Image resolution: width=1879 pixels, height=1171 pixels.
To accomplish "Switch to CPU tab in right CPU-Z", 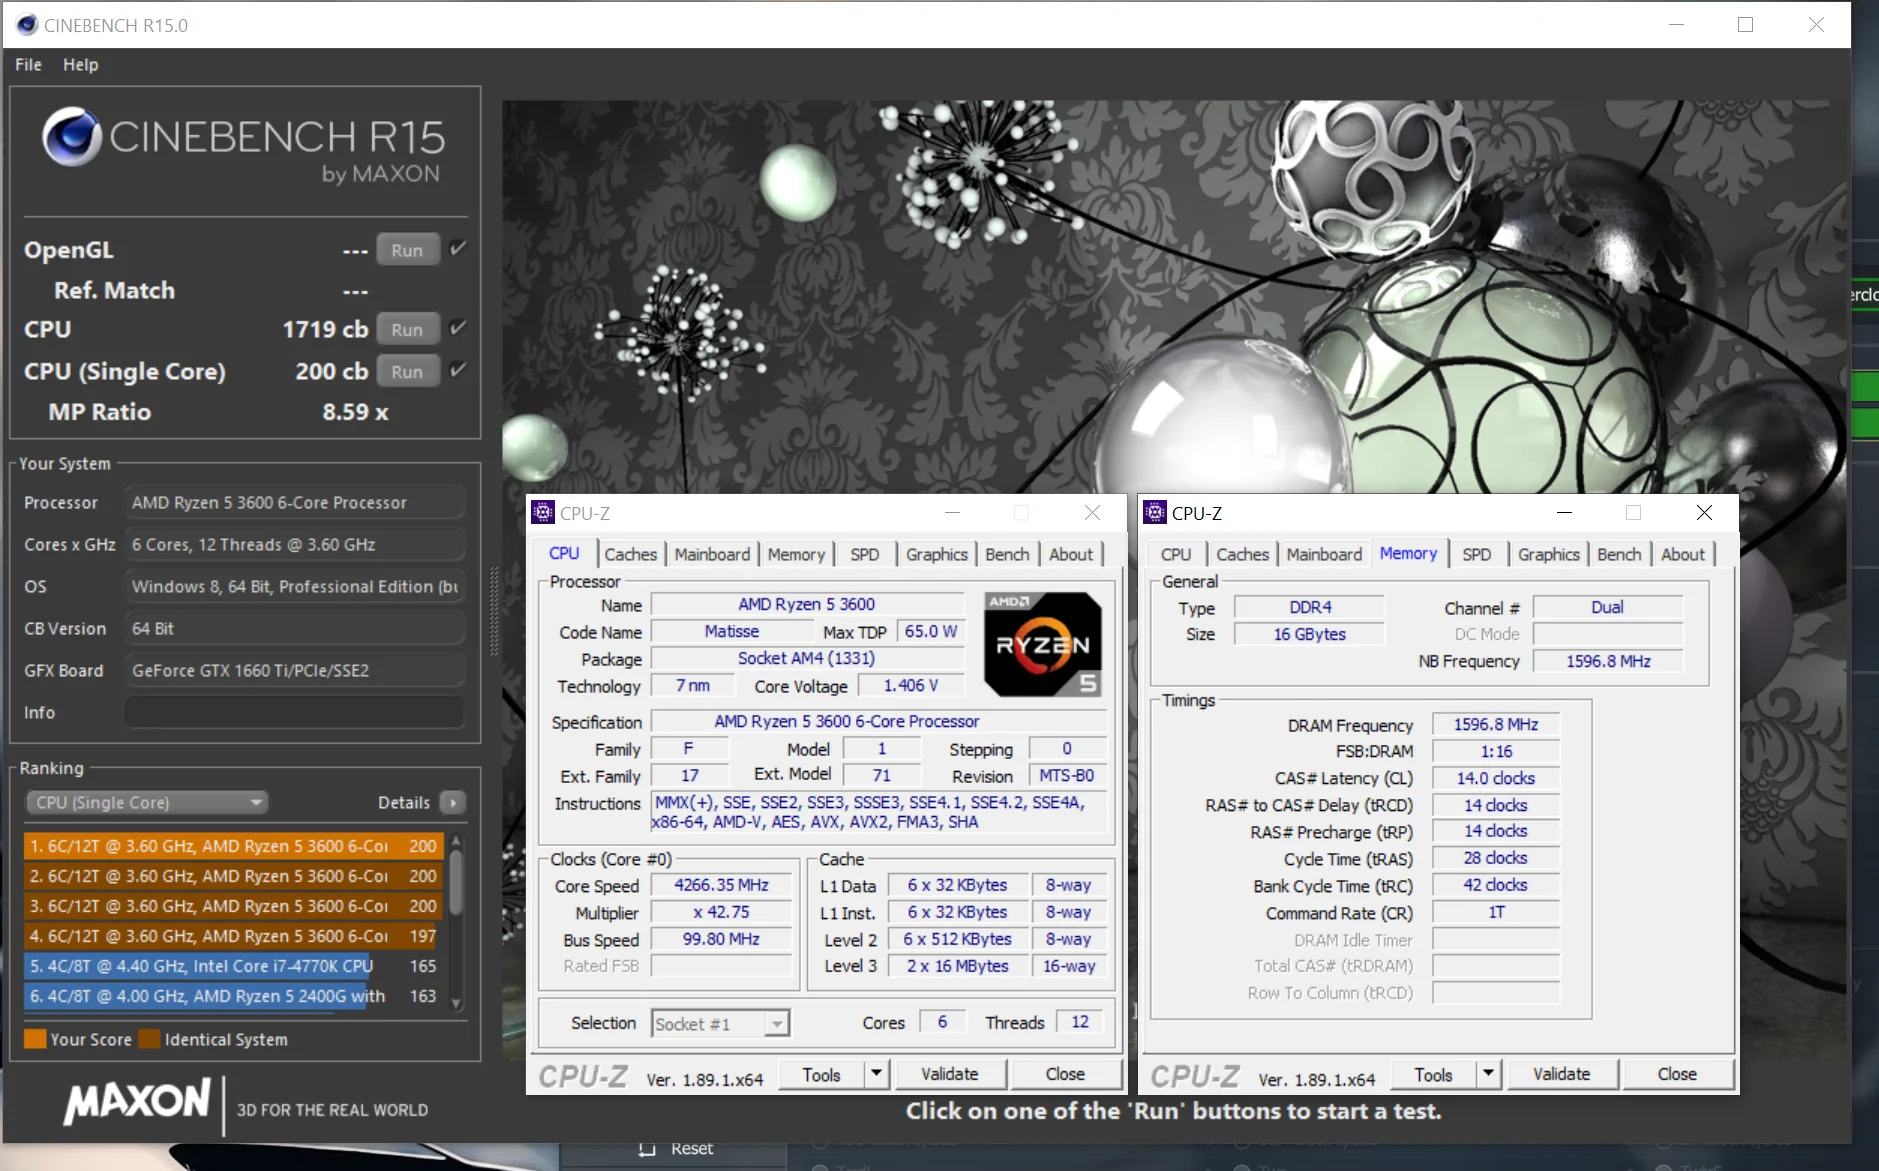I will [1176, 554].
